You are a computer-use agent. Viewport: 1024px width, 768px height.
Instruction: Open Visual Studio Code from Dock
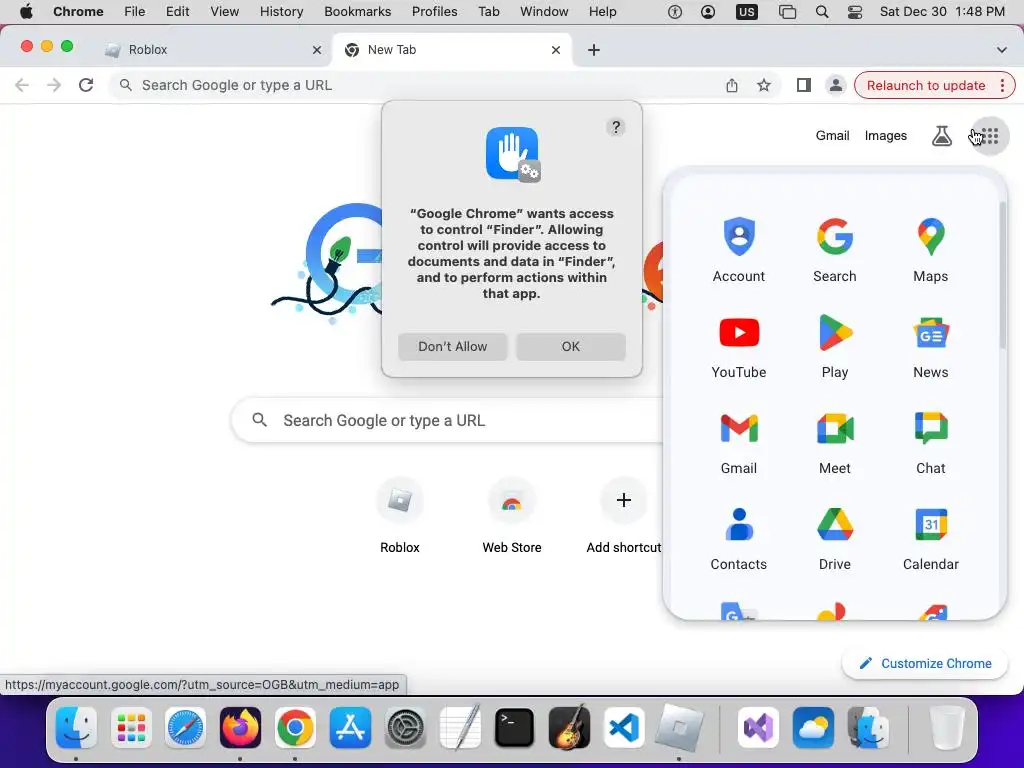pyautogui.click(x=624, y=728)
